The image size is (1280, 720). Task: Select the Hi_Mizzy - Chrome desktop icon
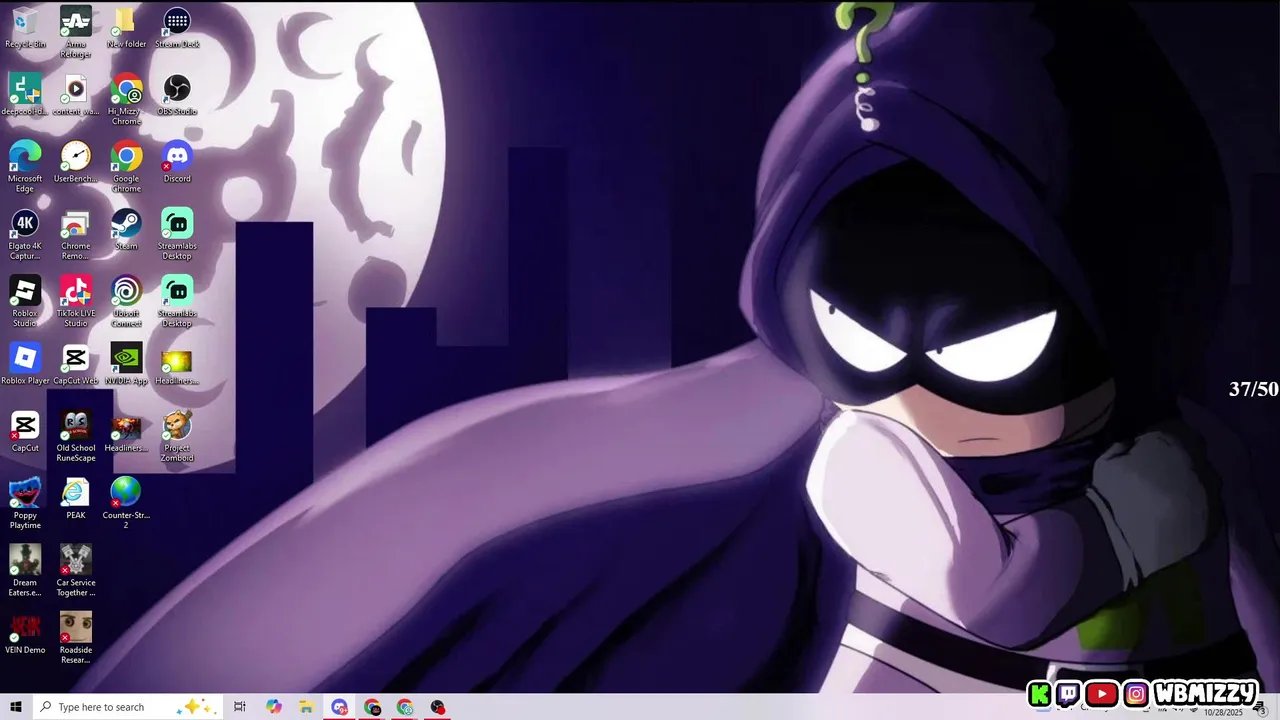click(126, 99)
